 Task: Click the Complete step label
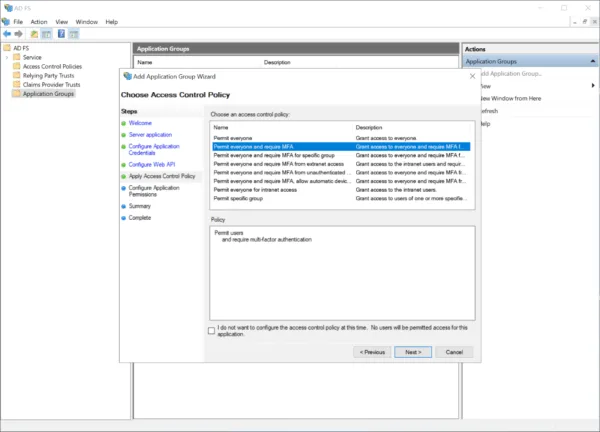click(x=140, y=218)
